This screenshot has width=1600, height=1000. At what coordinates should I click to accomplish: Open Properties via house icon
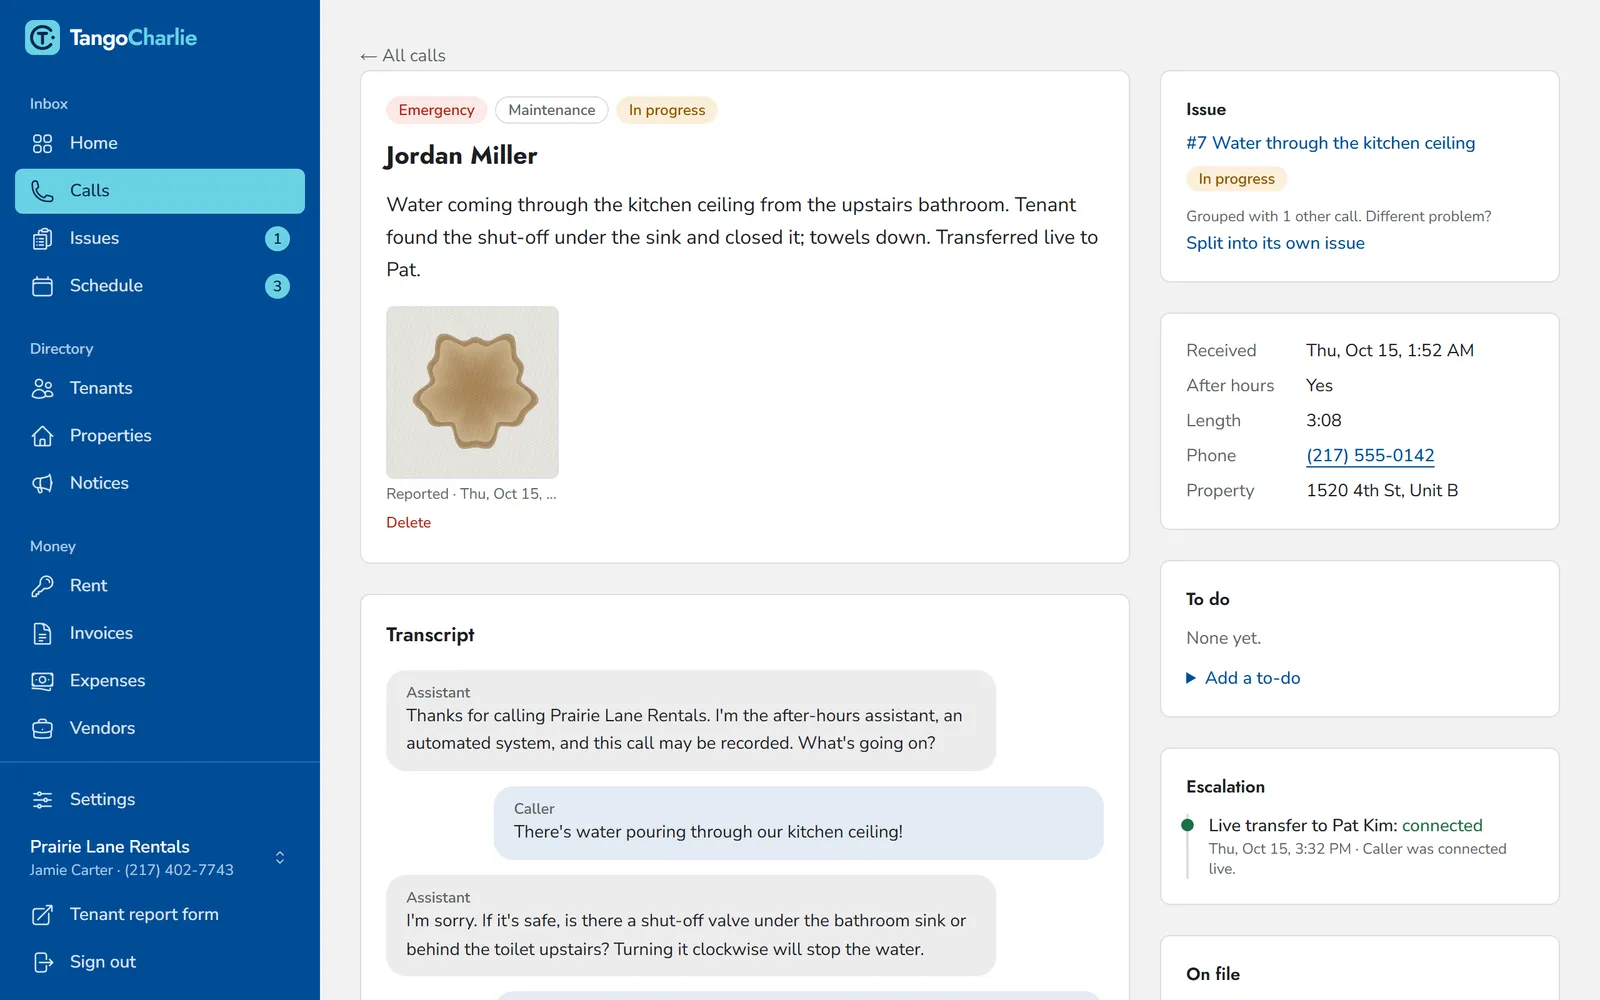[42, 436]
